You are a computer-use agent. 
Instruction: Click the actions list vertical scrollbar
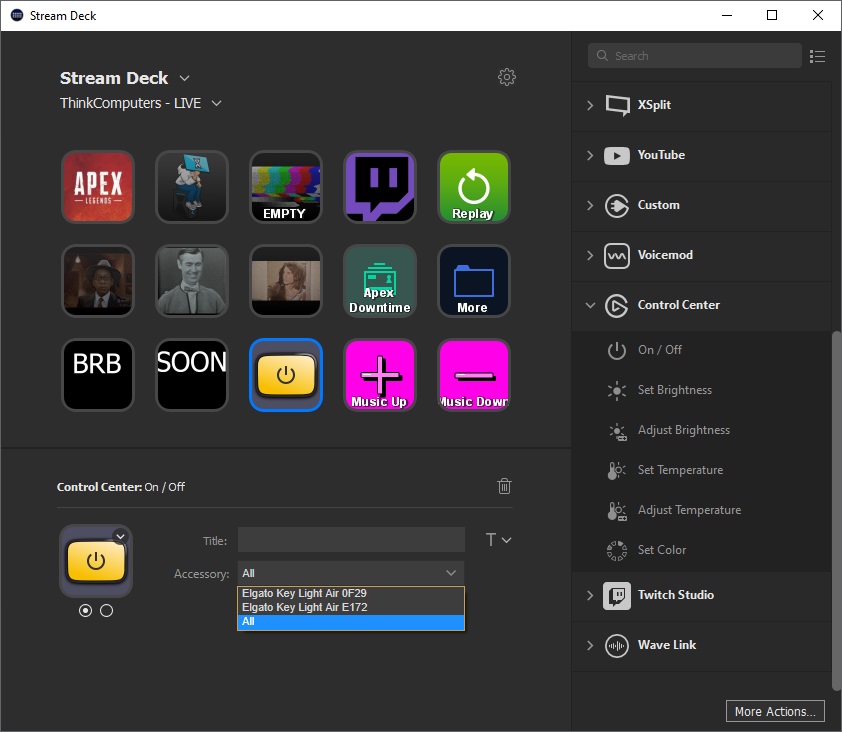pyautogui.click(x=836, y=510)
